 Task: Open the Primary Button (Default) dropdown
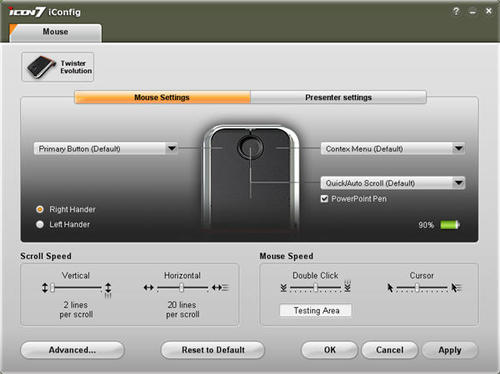[x=105, y=149]
